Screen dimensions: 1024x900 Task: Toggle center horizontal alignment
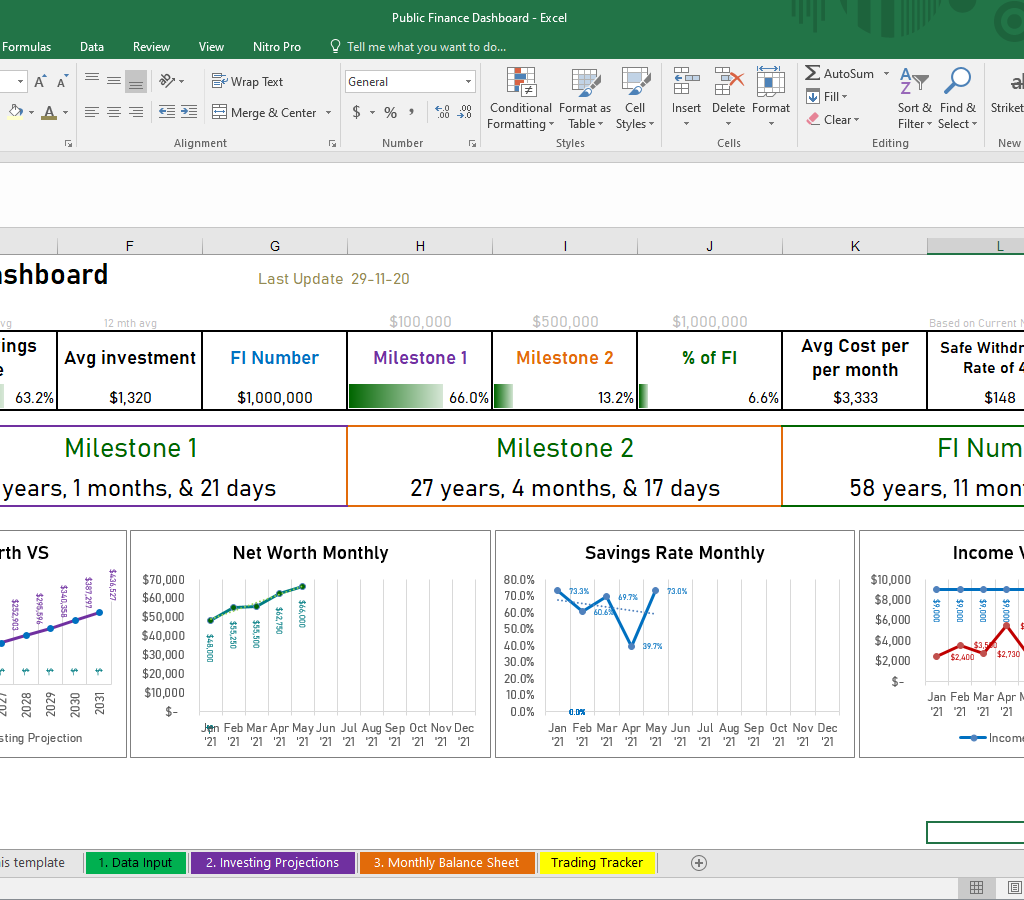[x=114, y=113]
